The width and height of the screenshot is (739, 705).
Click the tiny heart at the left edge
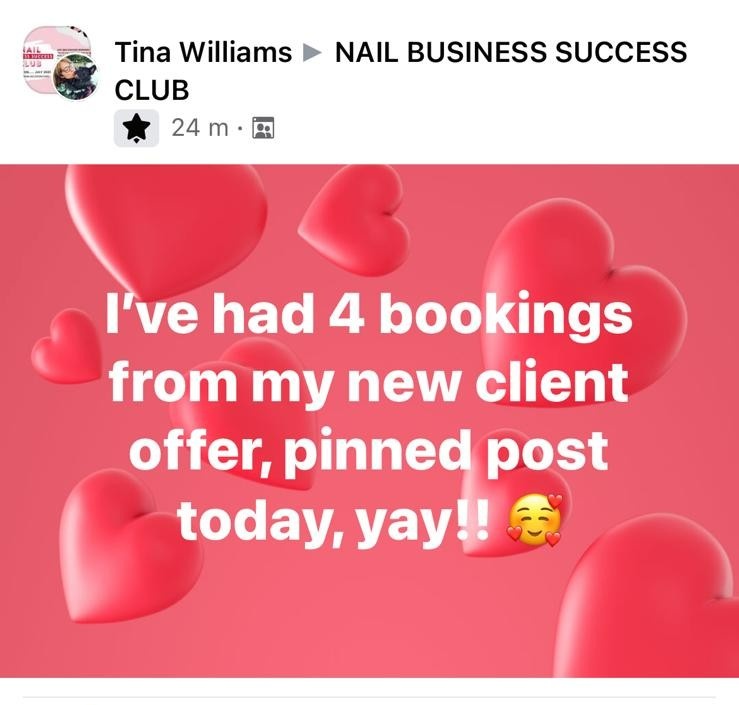click(66, 345)
